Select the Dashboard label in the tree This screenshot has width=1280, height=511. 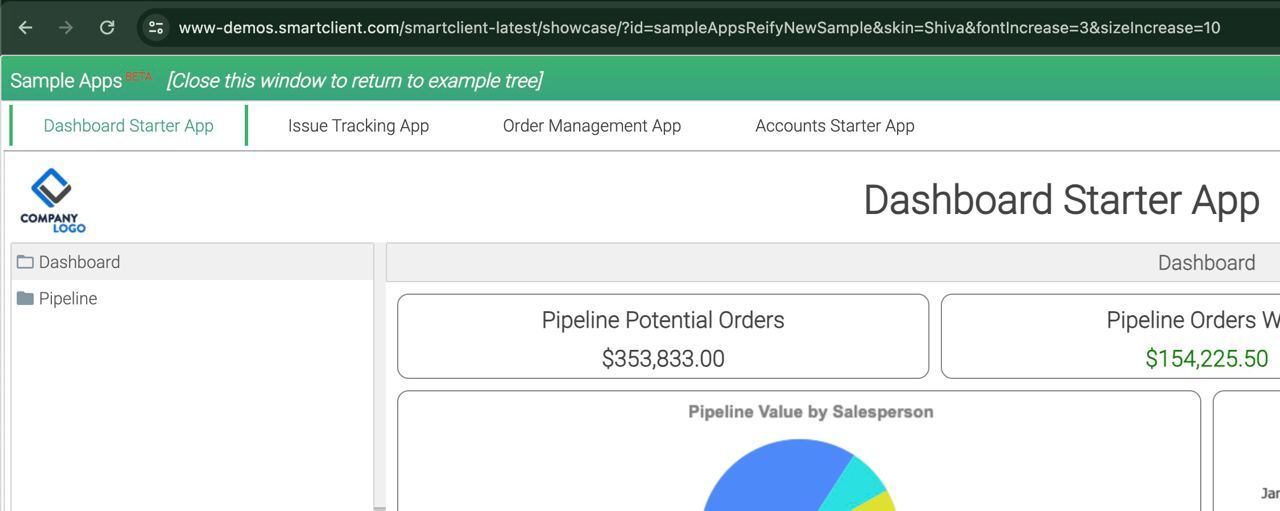[79, 262]
